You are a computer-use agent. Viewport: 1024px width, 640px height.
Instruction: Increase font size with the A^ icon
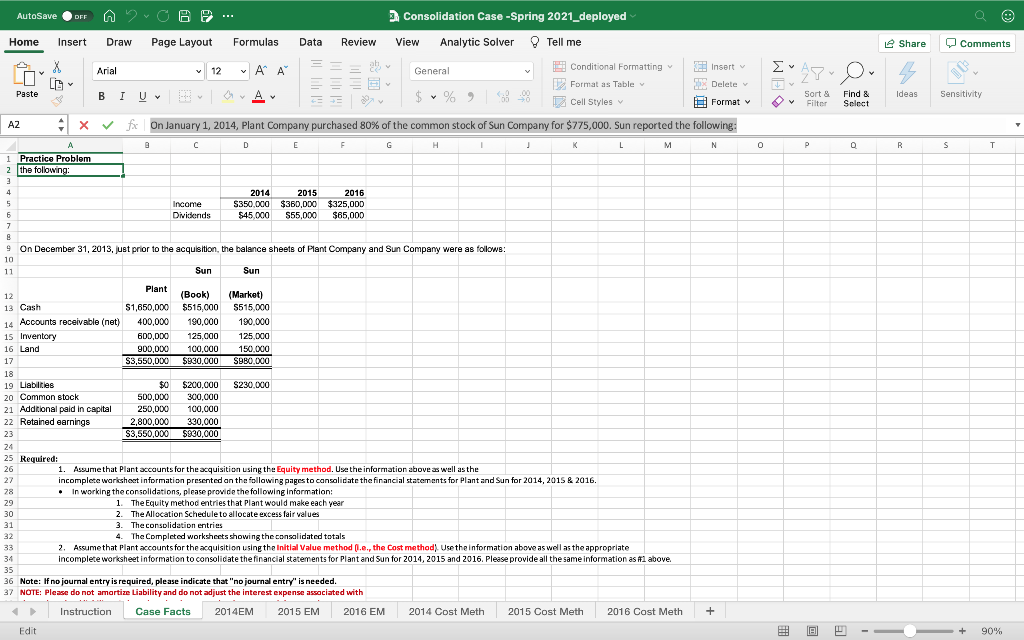(261, 70)
